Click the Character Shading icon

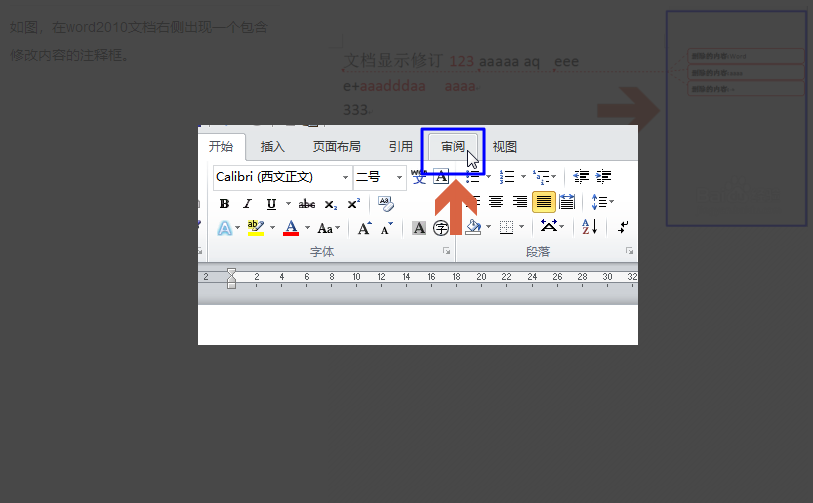click(419, 228)
